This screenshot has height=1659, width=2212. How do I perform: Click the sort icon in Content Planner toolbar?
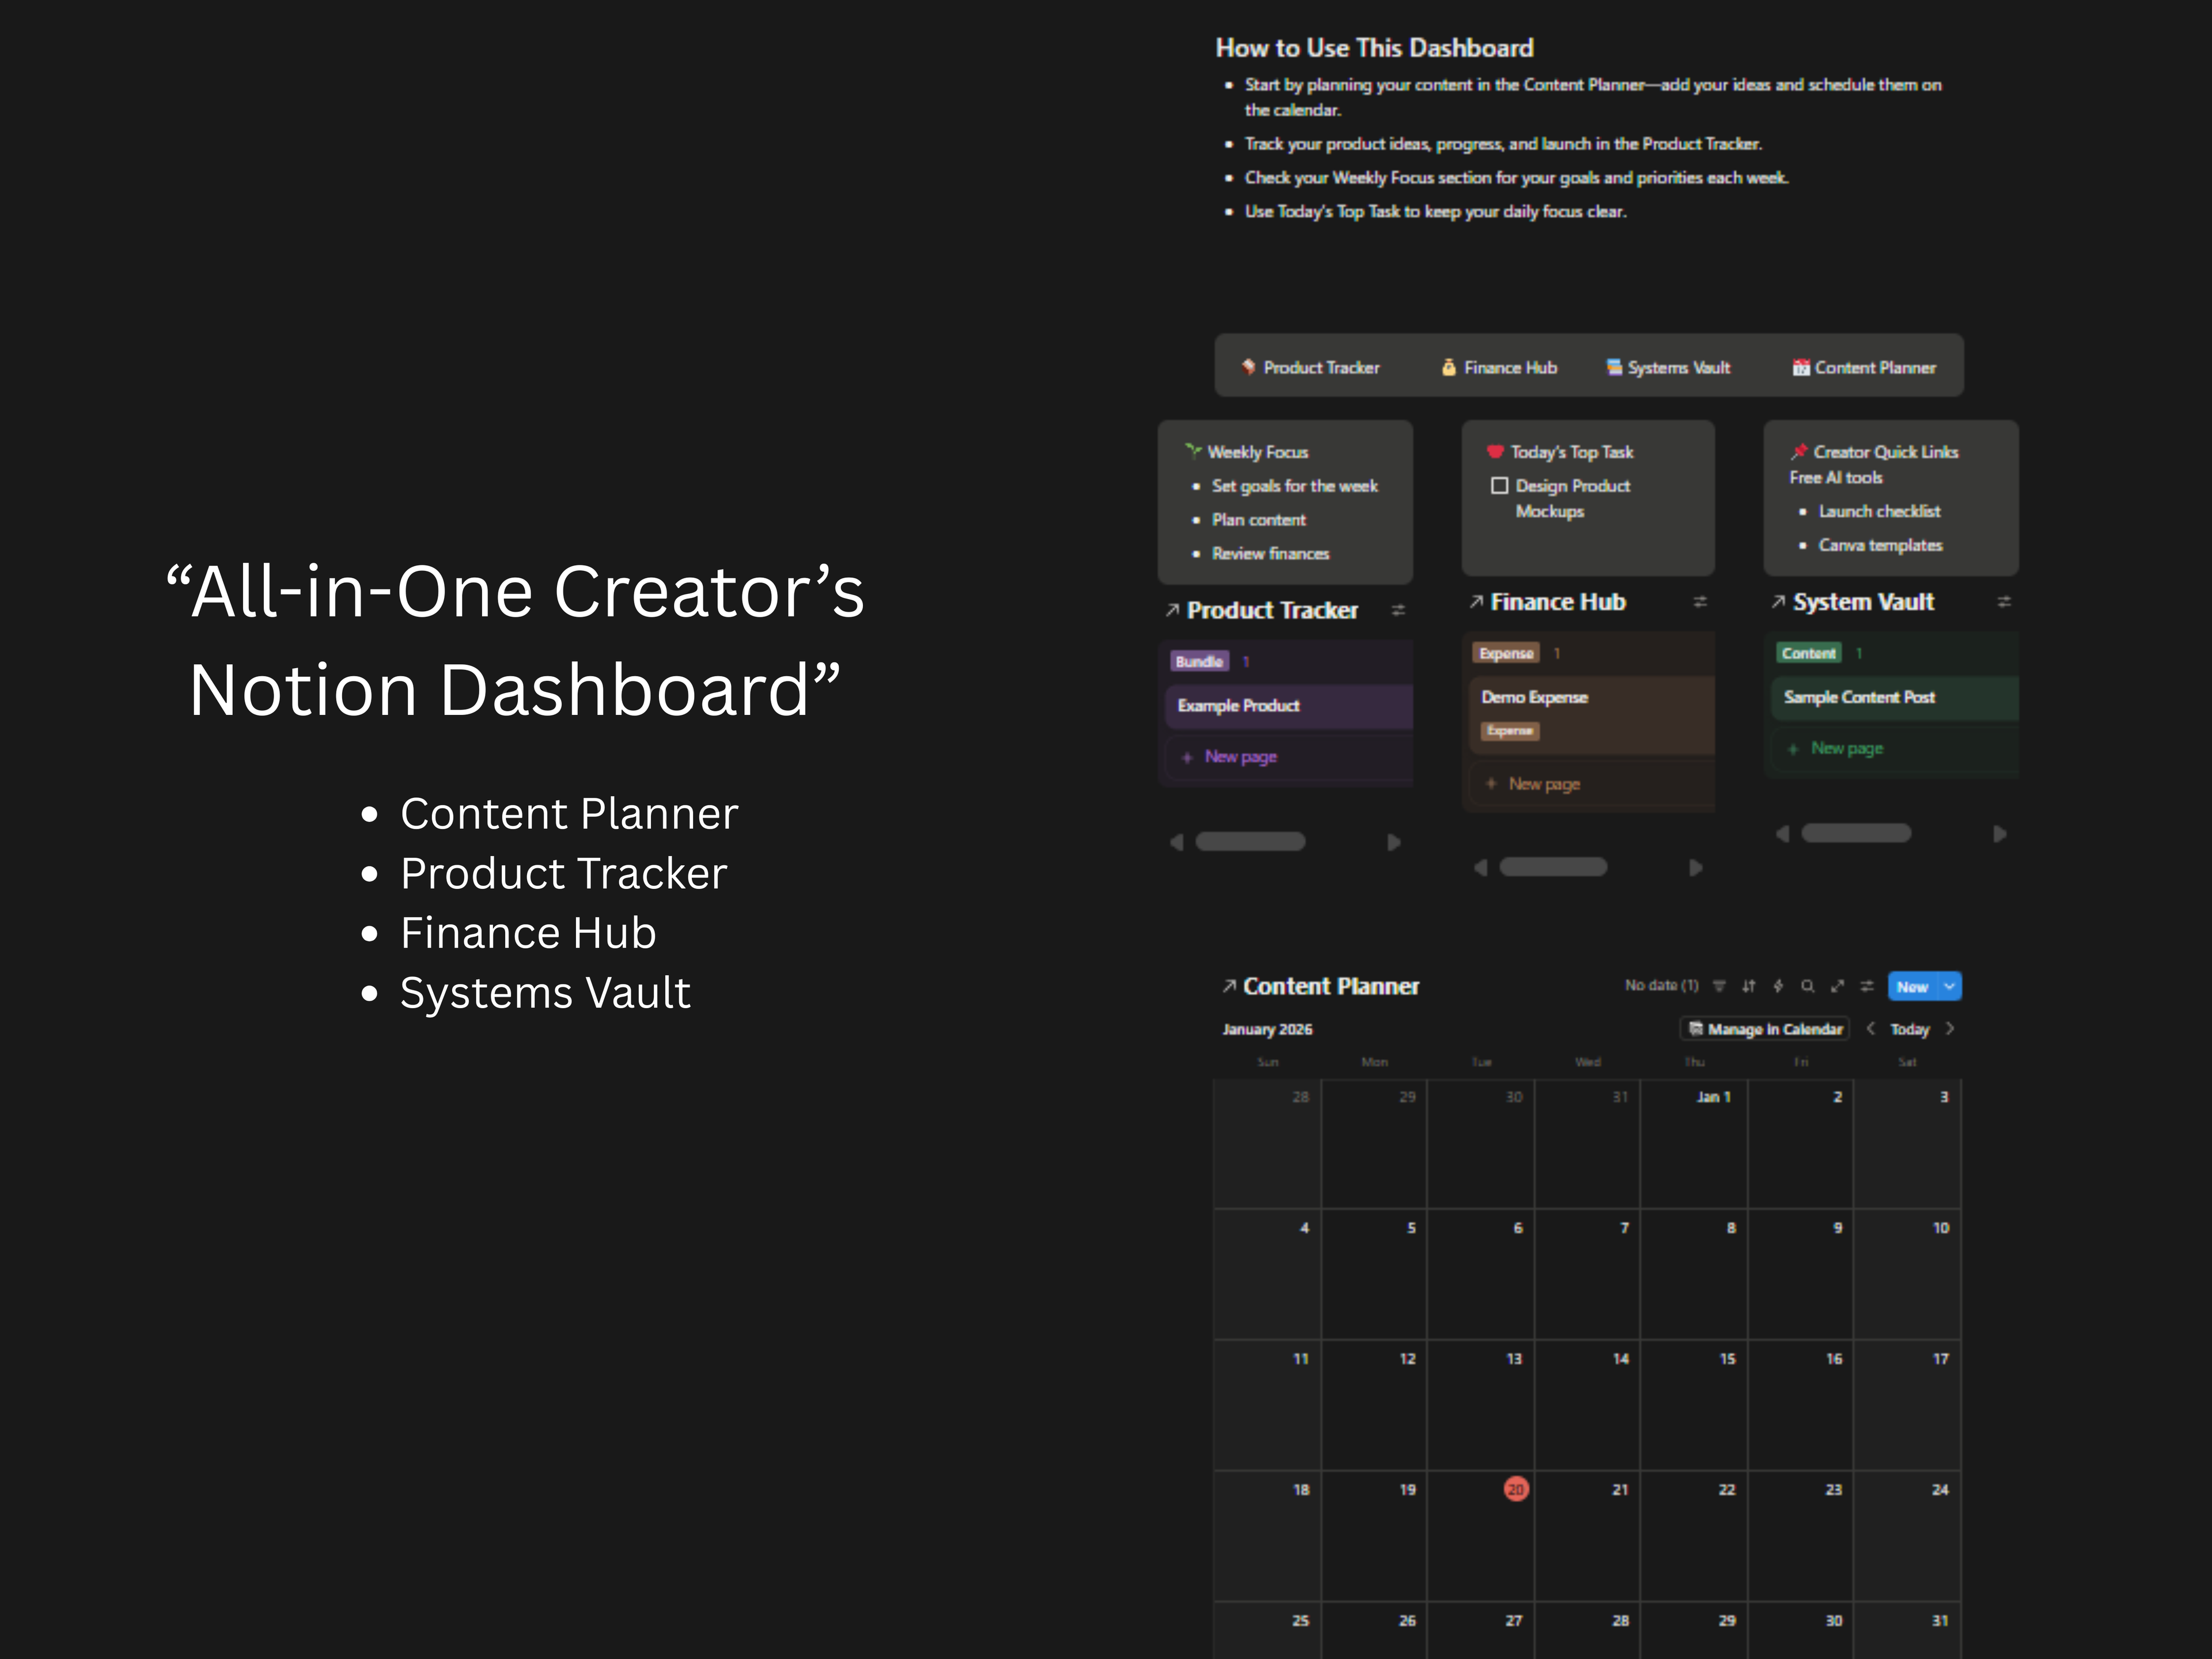click(1749, 986)
